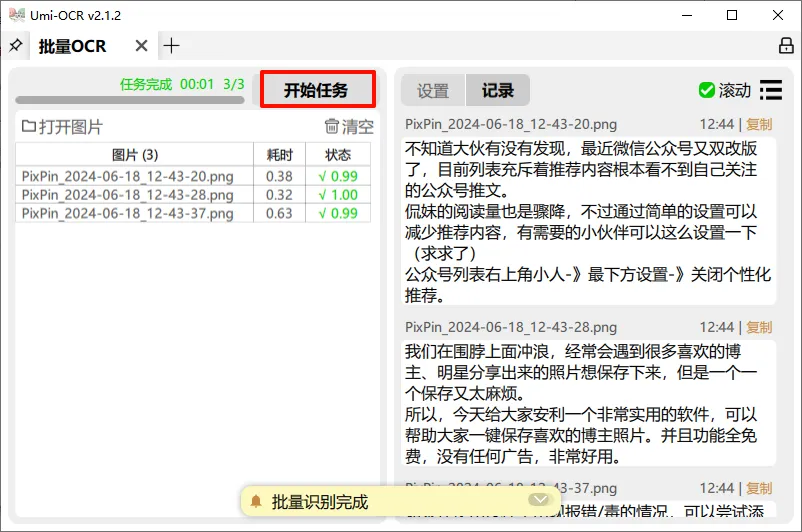Click the lock icon at top right
Screen dimensions: 802x532
click(786, 46)
